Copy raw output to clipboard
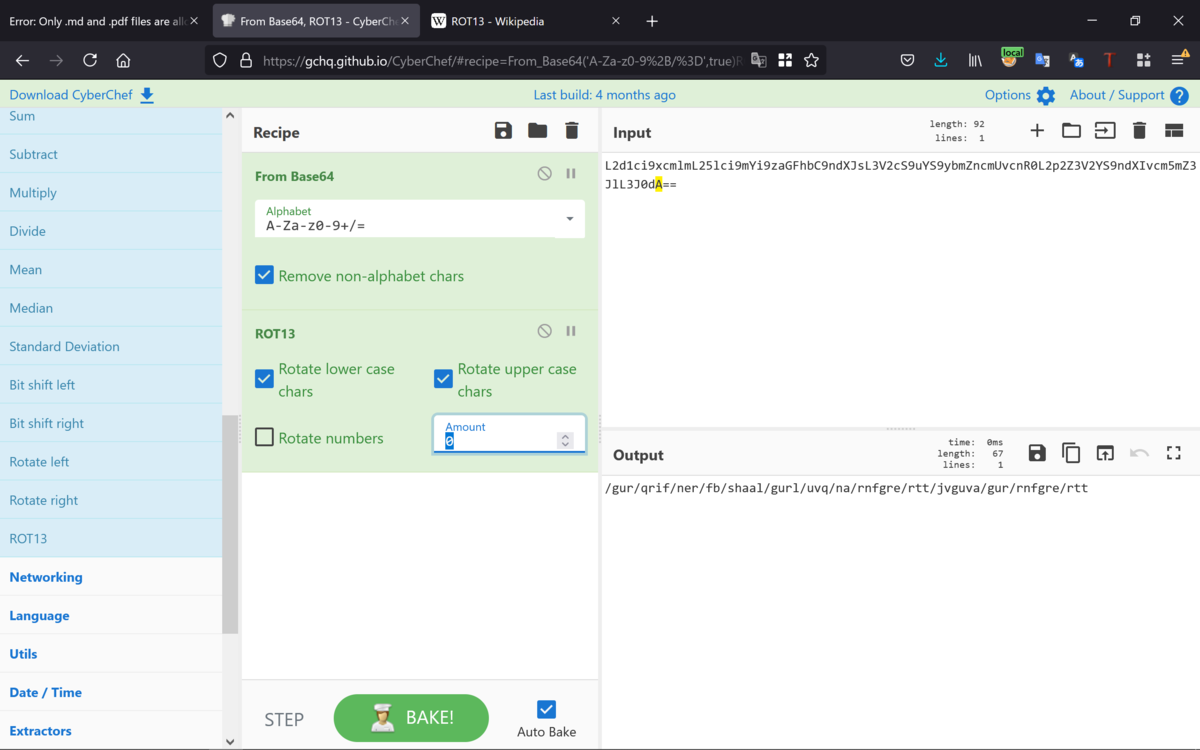The image size is (1200, 750). point(1071,453)
